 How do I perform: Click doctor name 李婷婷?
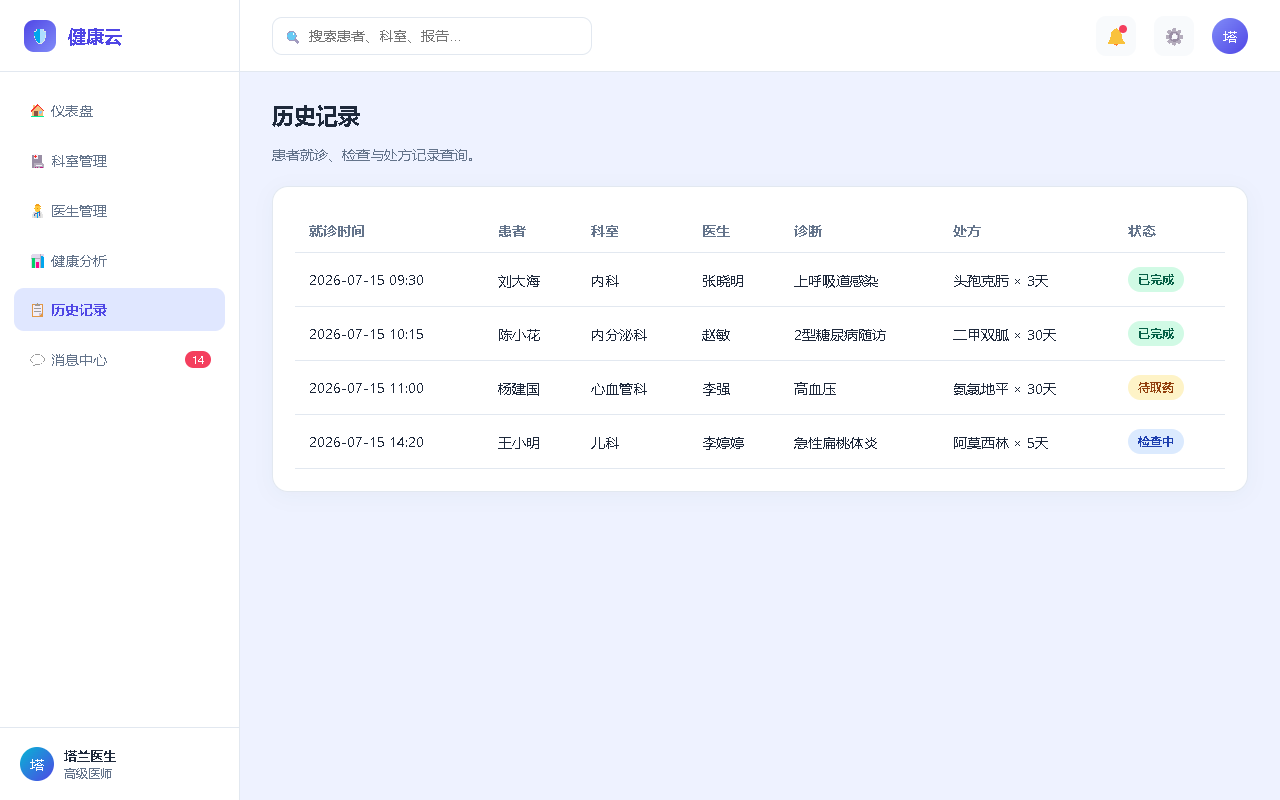coord(723,443)
